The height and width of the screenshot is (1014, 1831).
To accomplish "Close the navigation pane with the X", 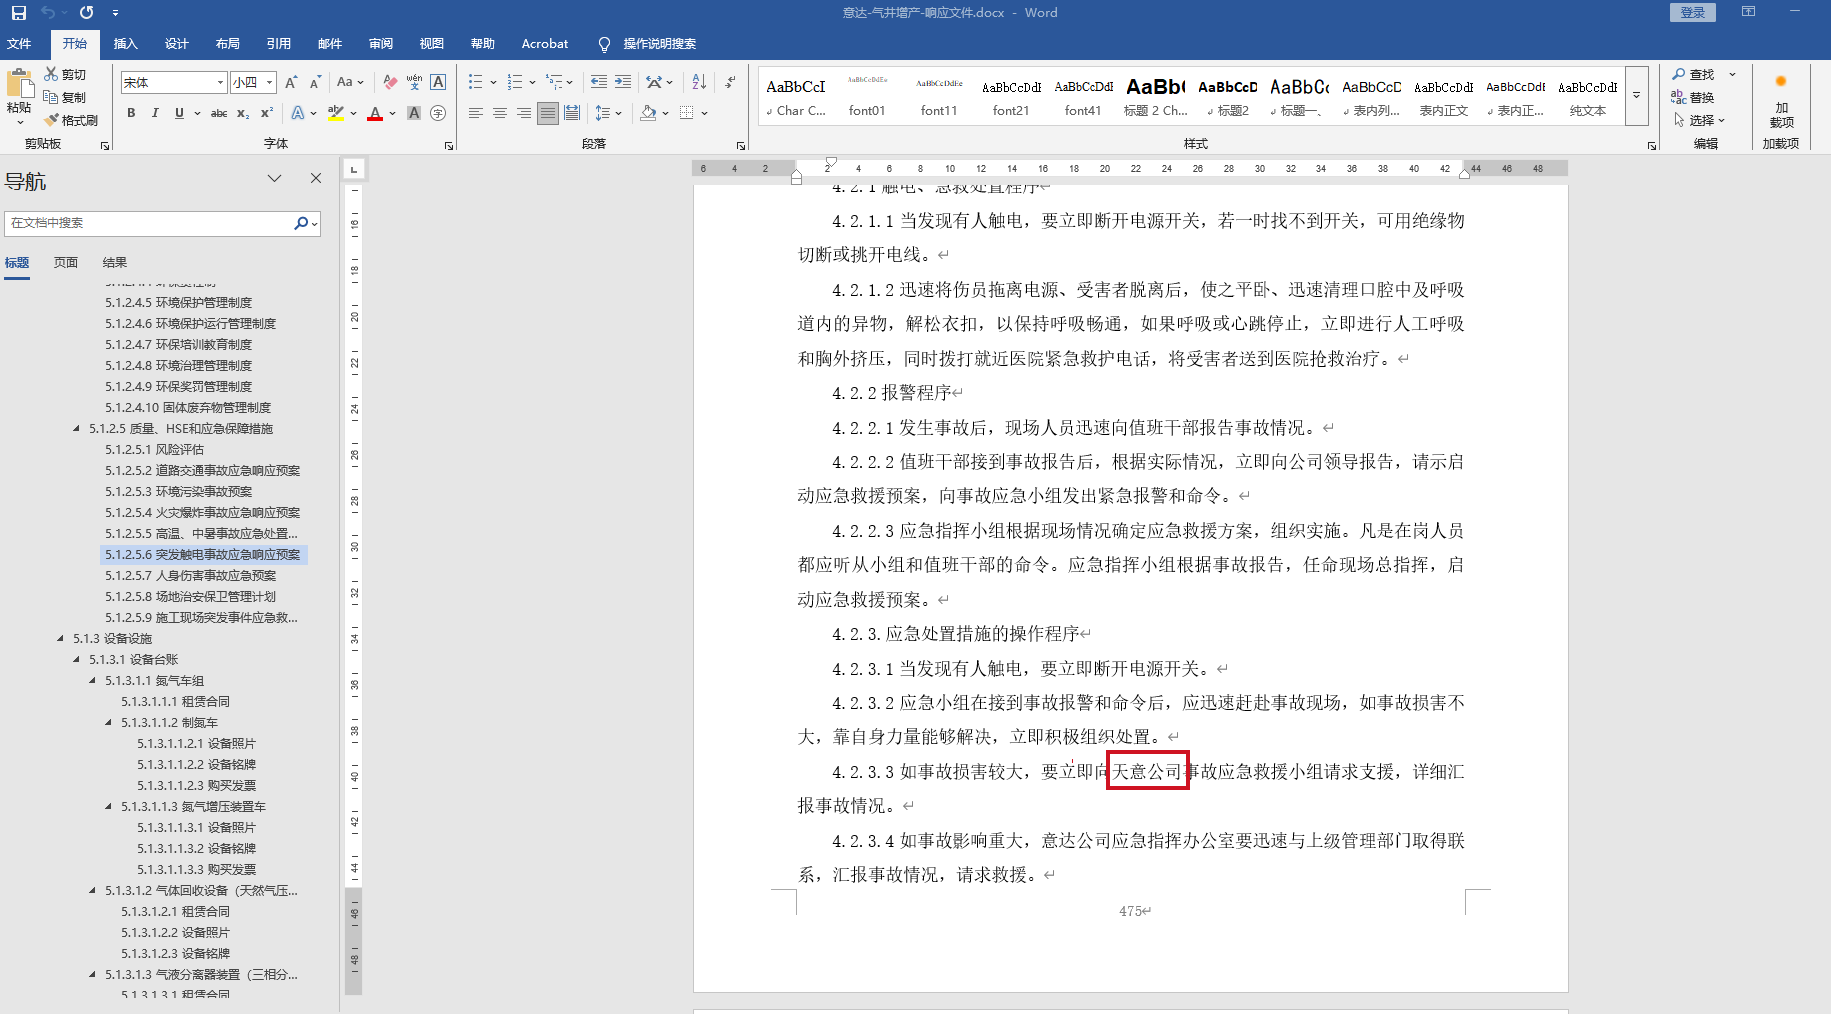I will point(316,178).
